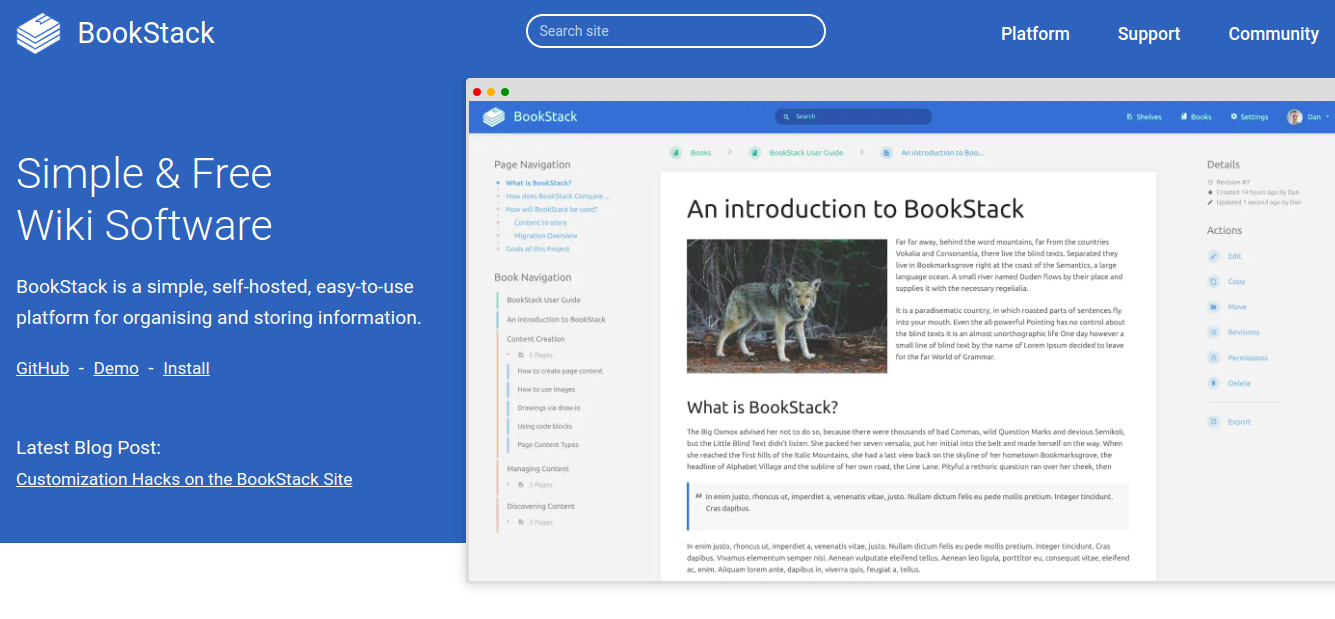Click the Delete trash icon under Actions
The image size is (1335, 619).
coord(1213,383)
